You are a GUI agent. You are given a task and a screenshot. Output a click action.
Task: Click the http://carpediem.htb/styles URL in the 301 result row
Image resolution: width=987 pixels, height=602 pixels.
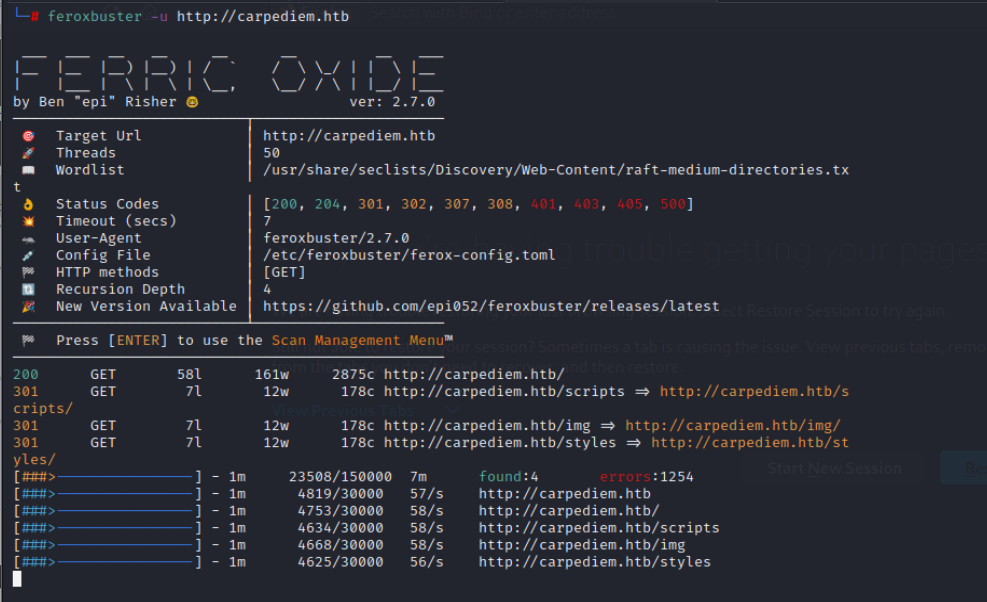(x=500, y=443)
